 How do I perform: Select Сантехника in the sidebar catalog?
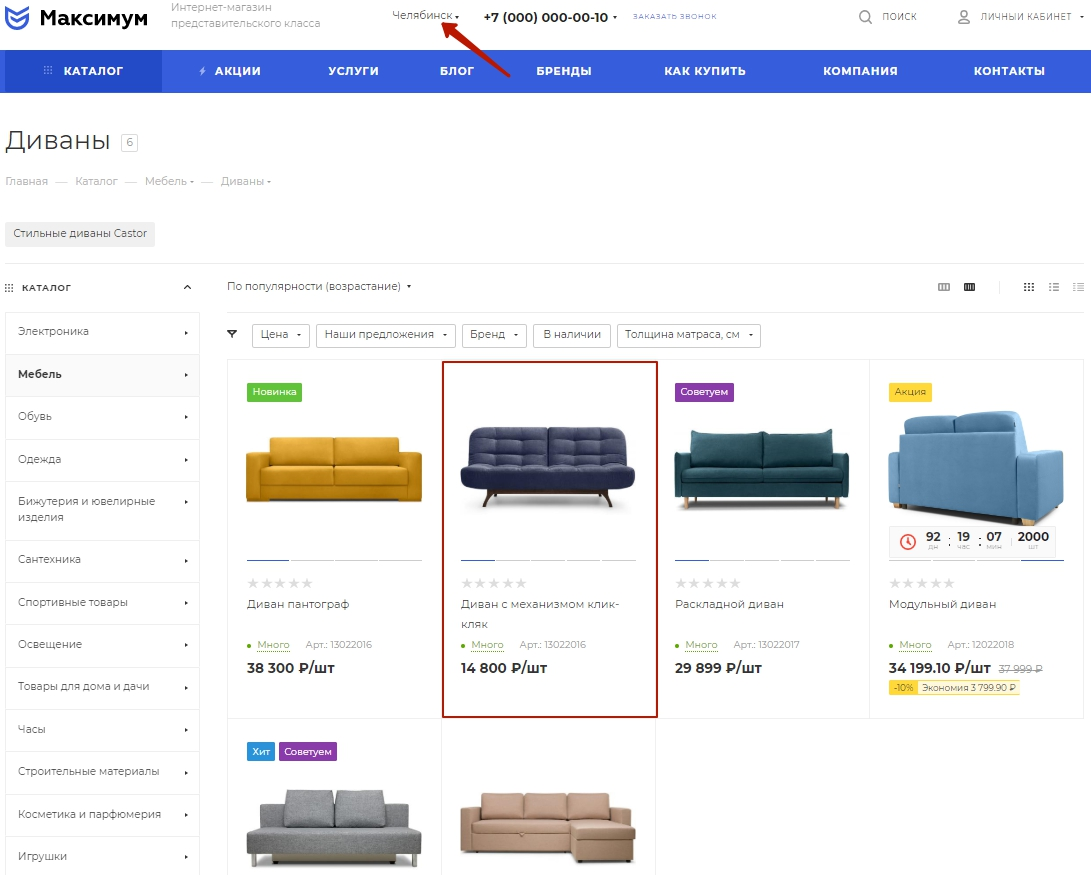(102, 561)
